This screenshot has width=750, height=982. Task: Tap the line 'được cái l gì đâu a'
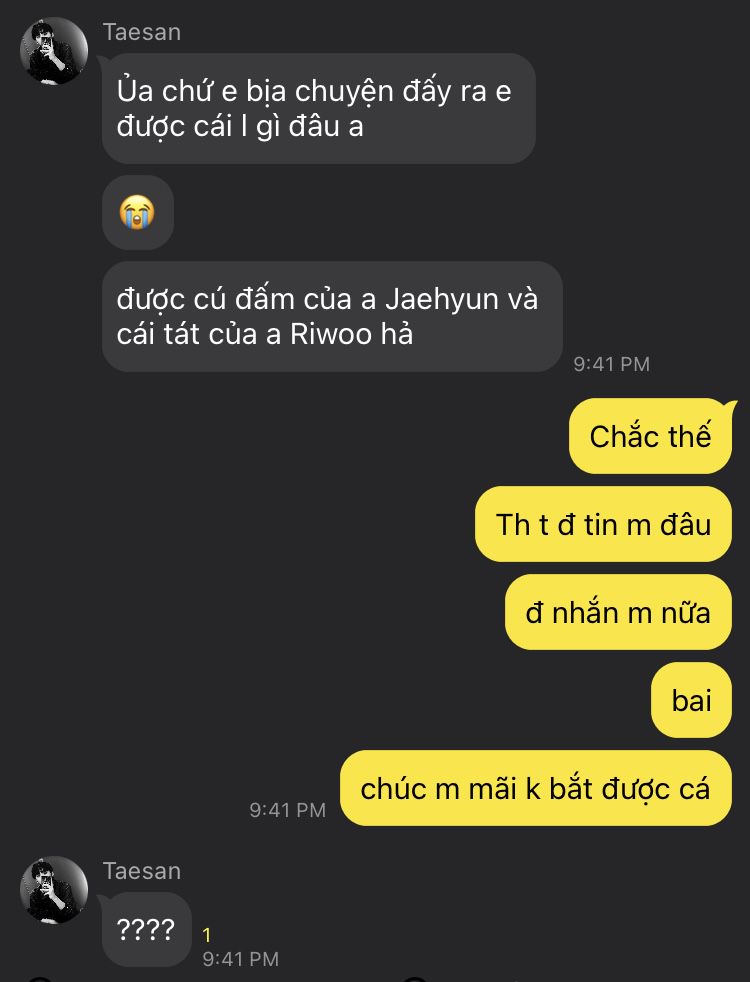click(x=240, y=127)
